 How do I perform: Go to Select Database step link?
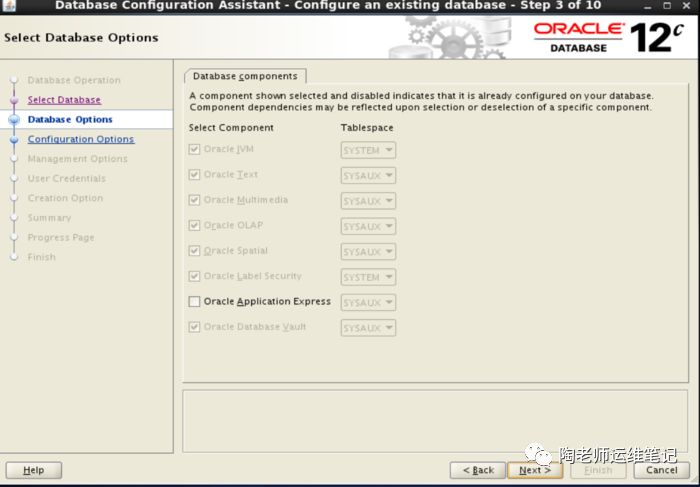64,100
